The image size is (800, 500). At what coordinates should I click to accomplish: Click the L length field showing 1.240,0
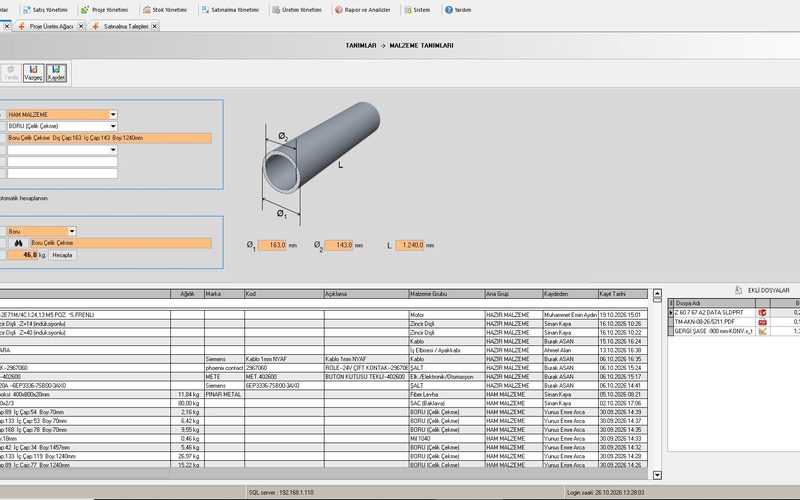[410, 245]
